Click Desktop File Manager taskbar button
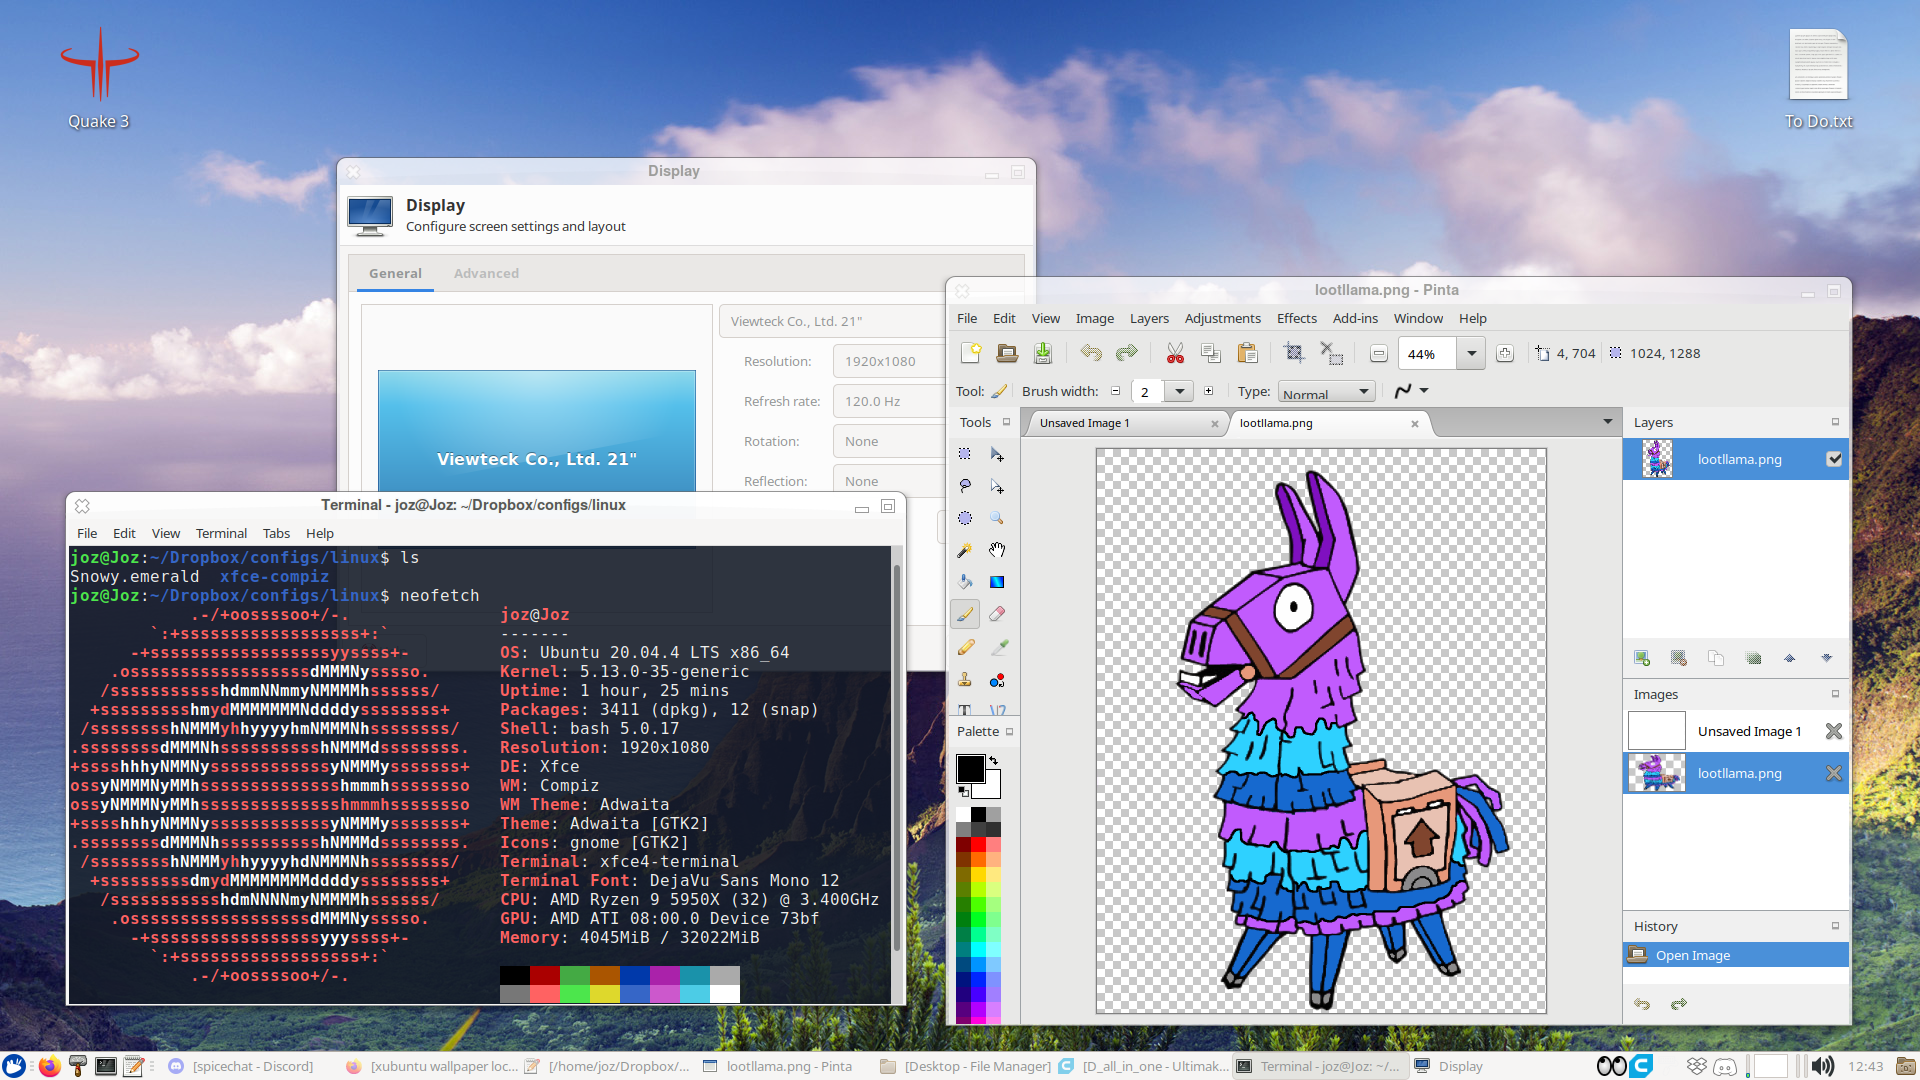 click(x=965, y=1066)
